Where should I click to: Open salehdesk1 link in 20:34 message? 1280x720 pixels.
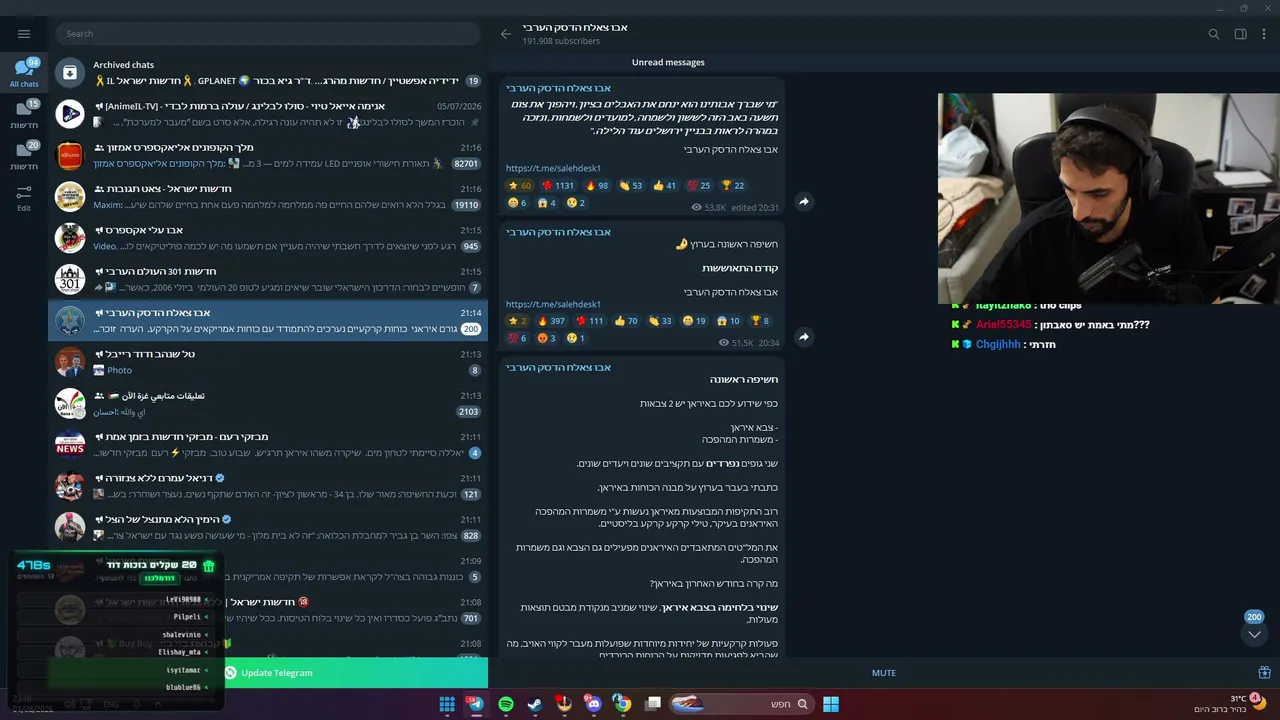pyautogui.click(x=553, y=304)
